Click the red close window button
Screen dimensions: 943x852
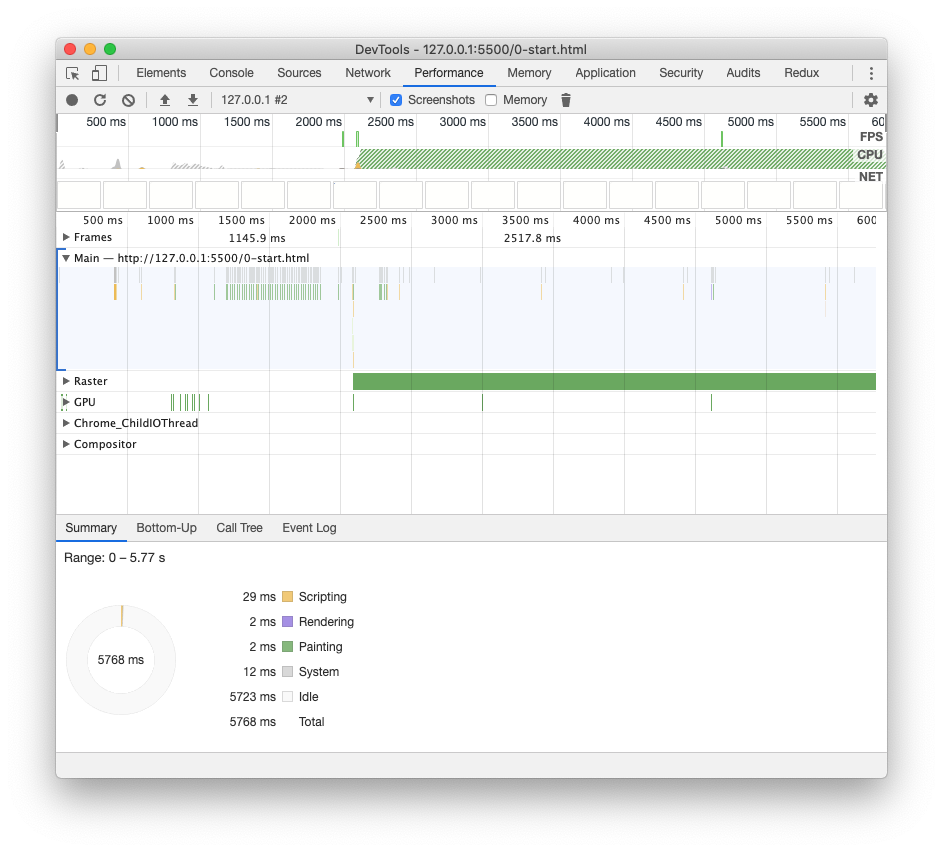pos(70,49)
